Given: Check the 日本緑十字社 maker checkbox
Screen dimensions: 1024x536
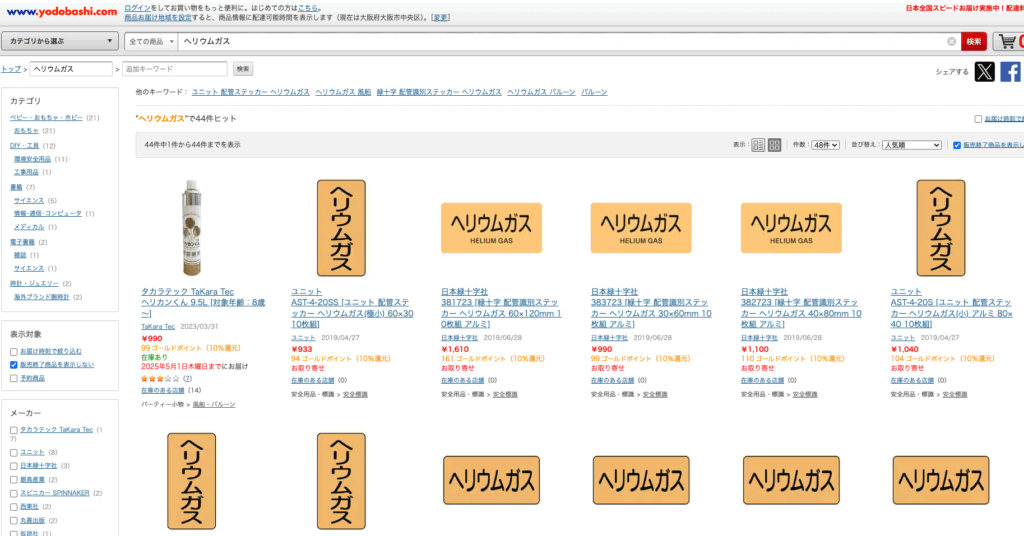Looking at the screenshot, I should point(14,466).
